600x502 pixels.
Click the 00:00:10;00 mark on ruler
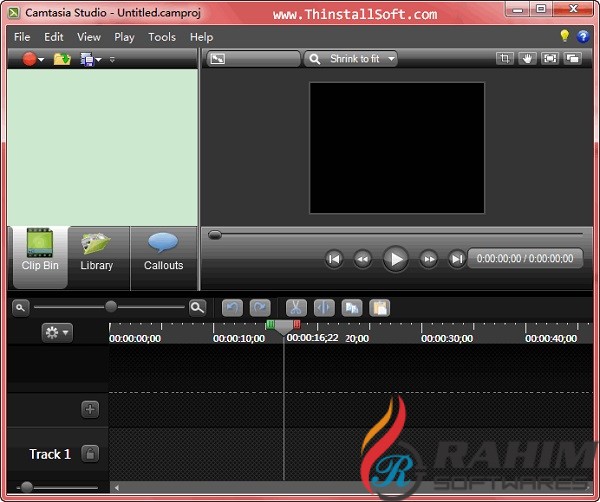[x=239, y=339]
